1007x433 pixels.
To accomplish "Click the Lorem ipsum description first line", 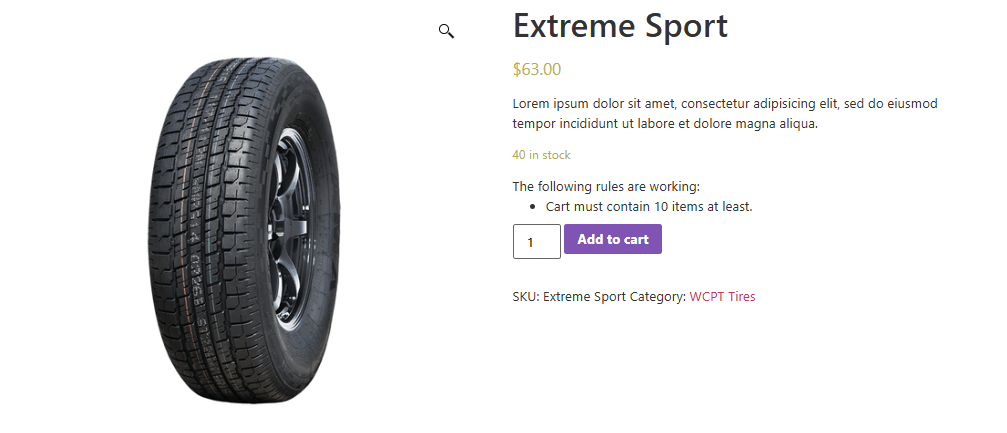I will 724,103.
